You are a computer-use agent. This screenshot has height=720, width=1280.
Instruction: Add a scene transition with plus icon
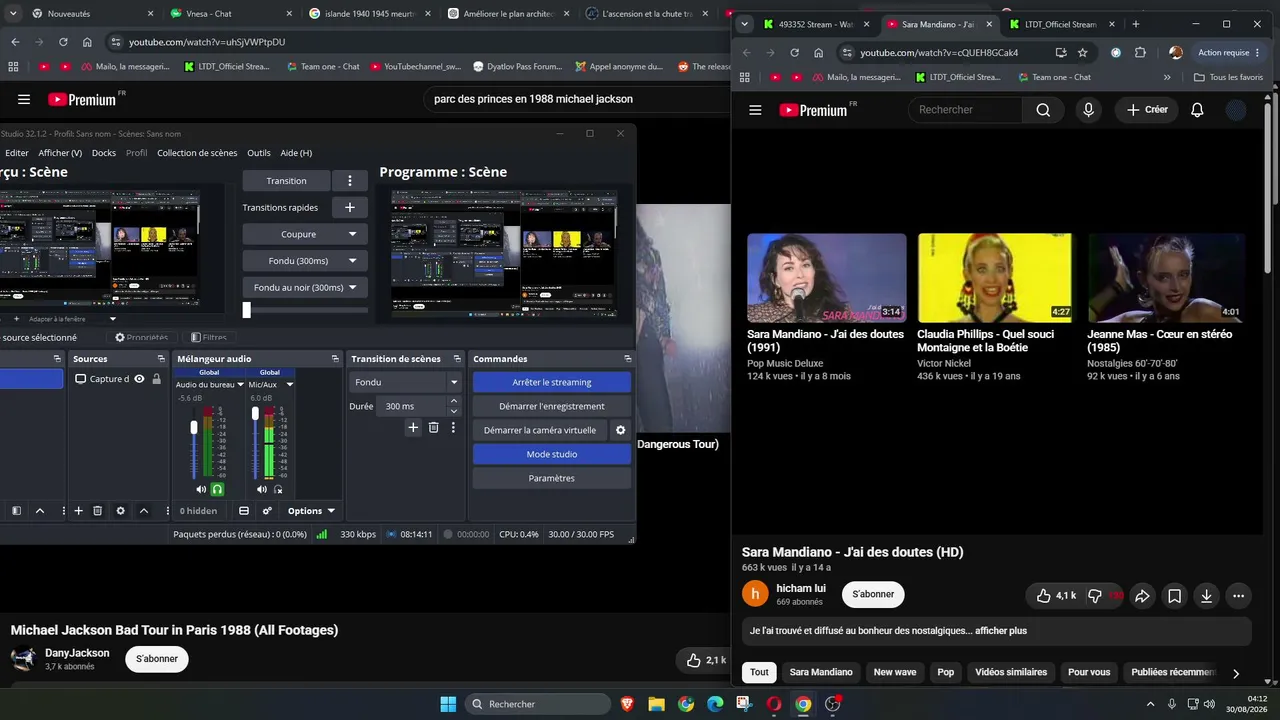point(413,427)
